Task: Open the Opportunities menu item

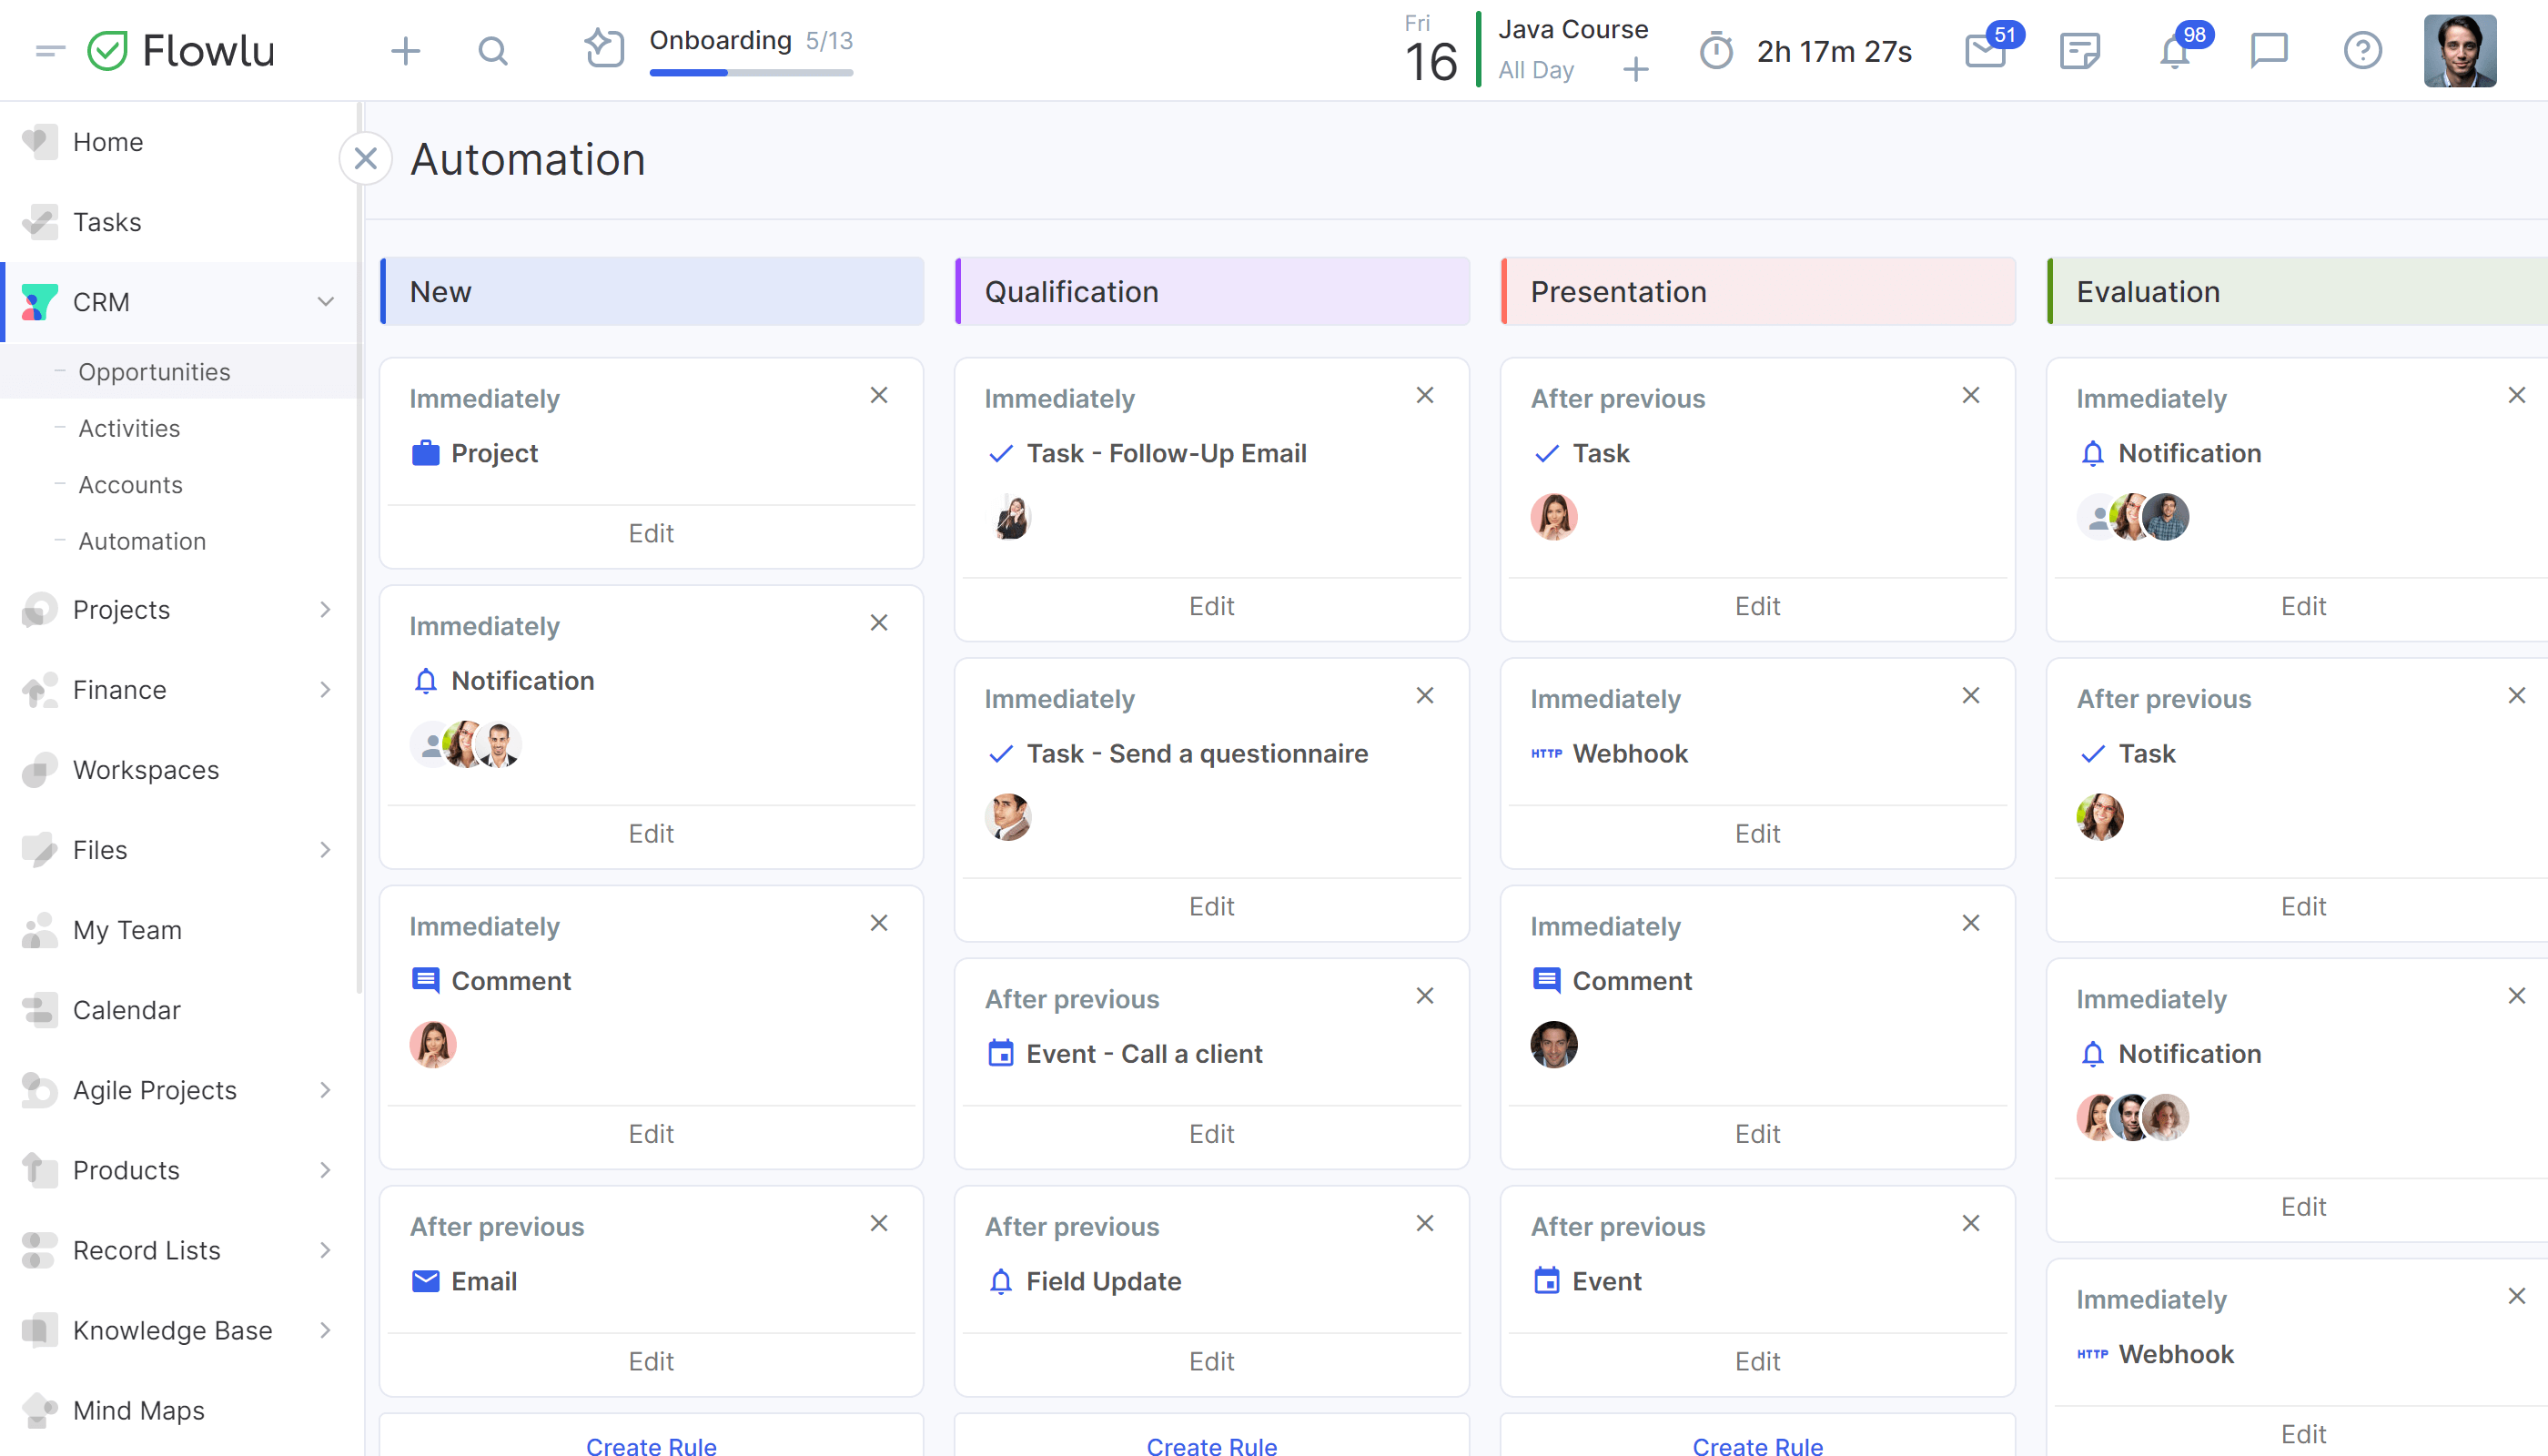Action: 155,371
